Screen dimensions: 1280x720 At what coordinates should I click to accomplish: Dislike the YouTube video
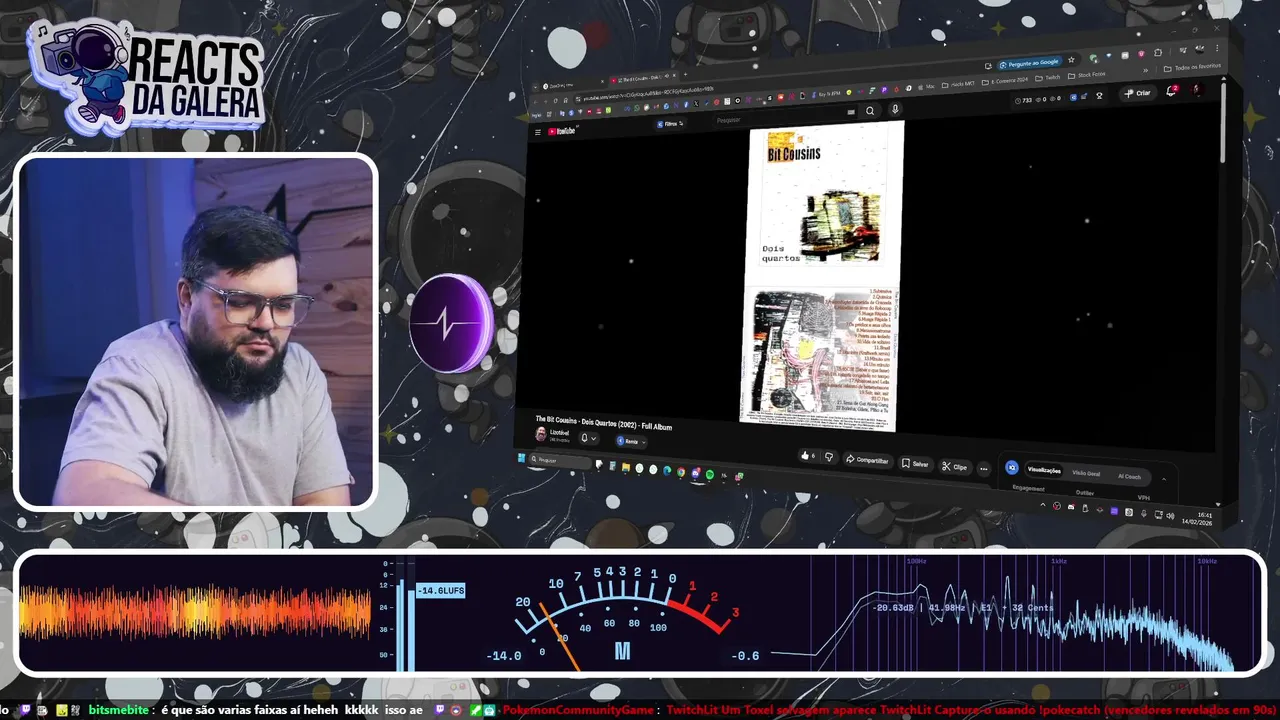pos(829,457)
